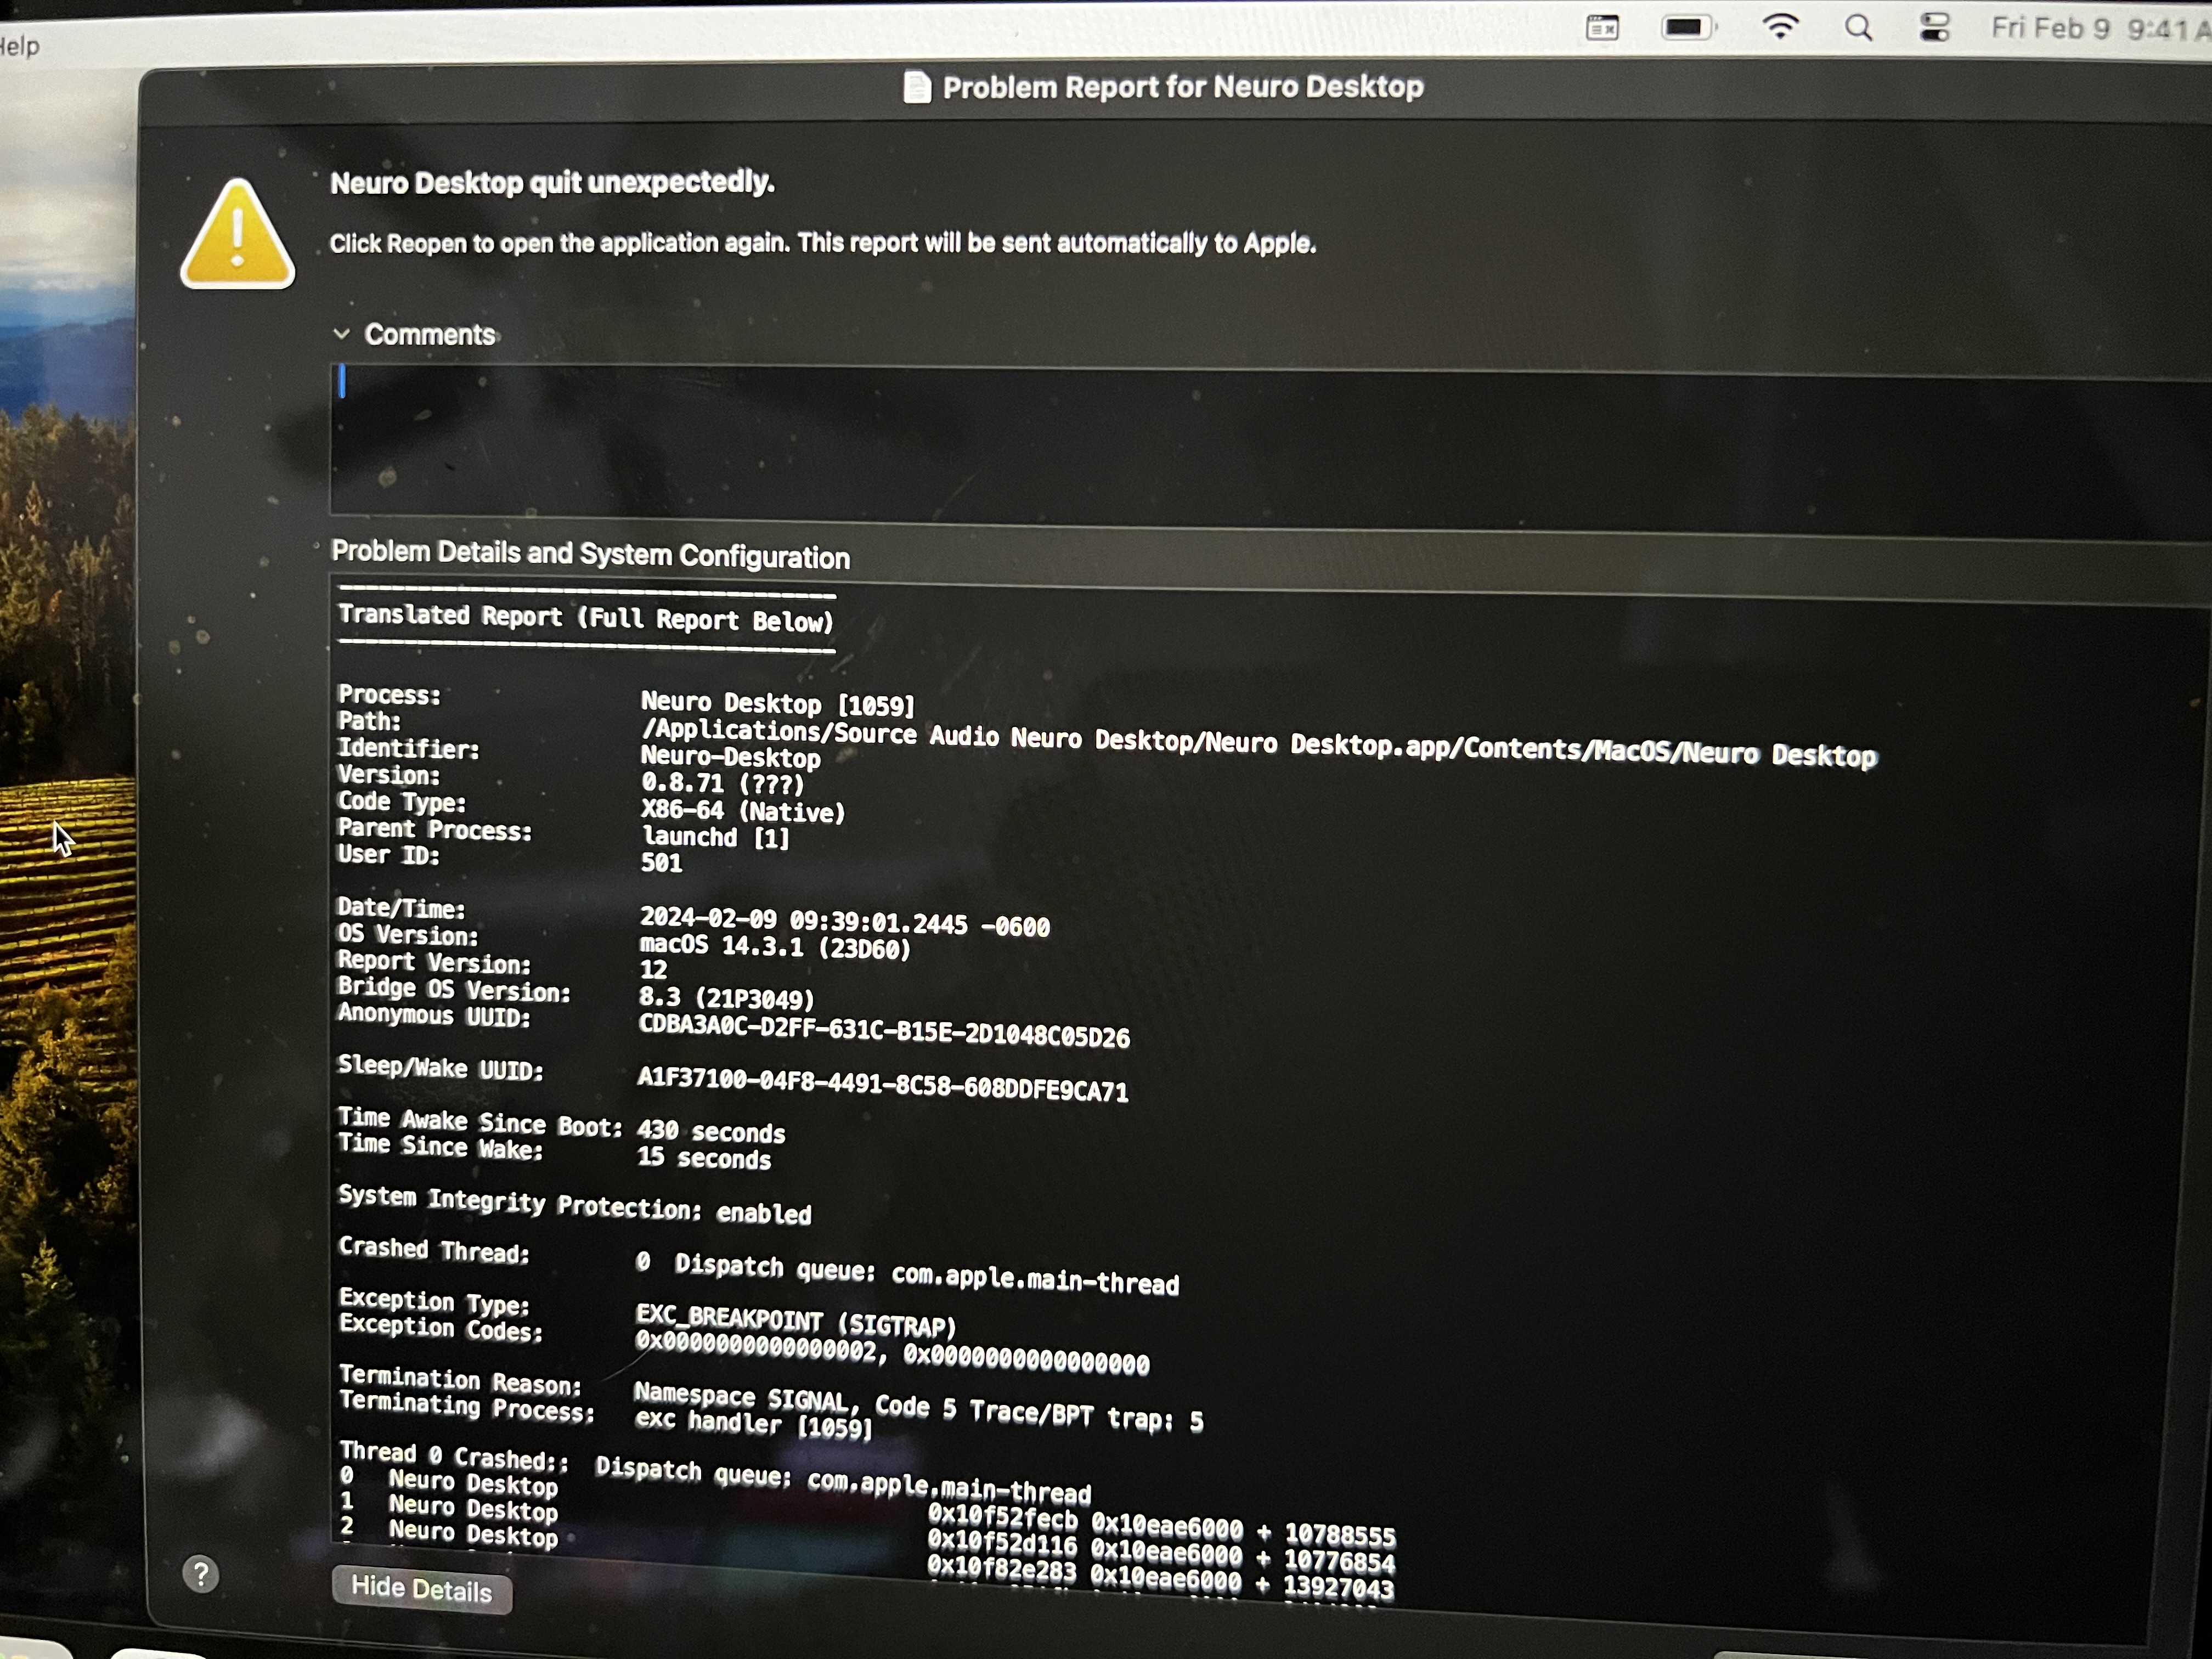Click the stack frame address ending '+ 10788555'
Viewport: 2212px width, 1659px height.
(1161, 1526)
